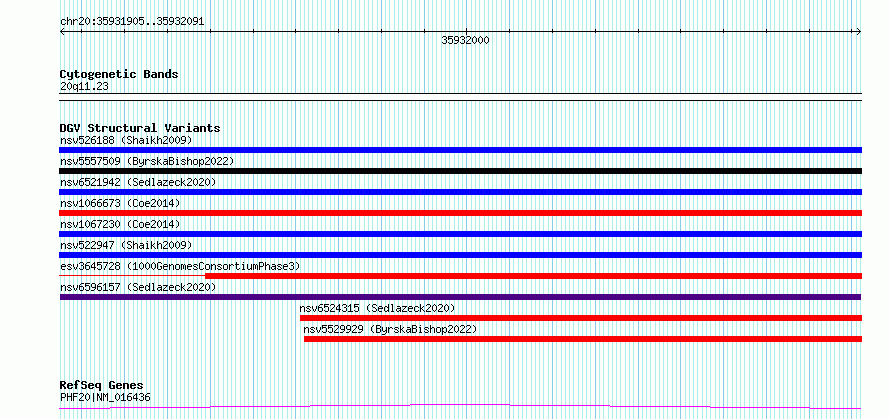Select the red bar under nsv1066673
The height and width of the screenshot is (419, 890).
tap(460, 213)
